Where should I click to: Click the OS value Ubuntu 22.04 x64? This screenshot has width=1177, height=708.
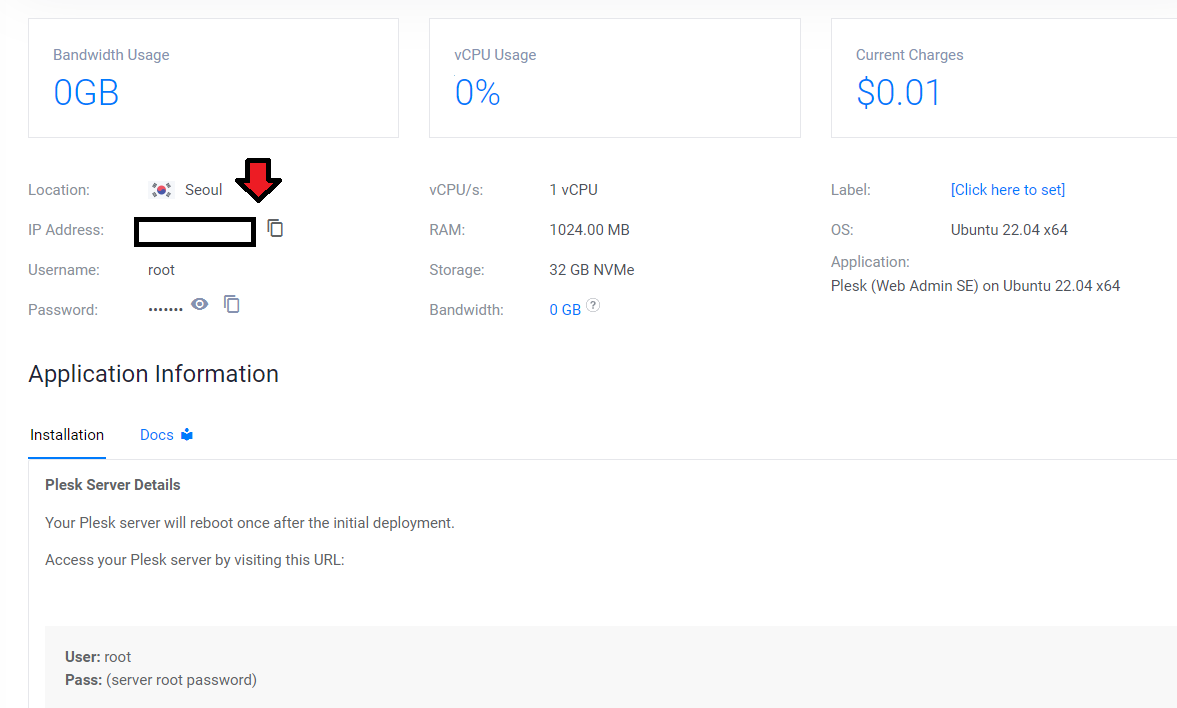(1009, 230)
